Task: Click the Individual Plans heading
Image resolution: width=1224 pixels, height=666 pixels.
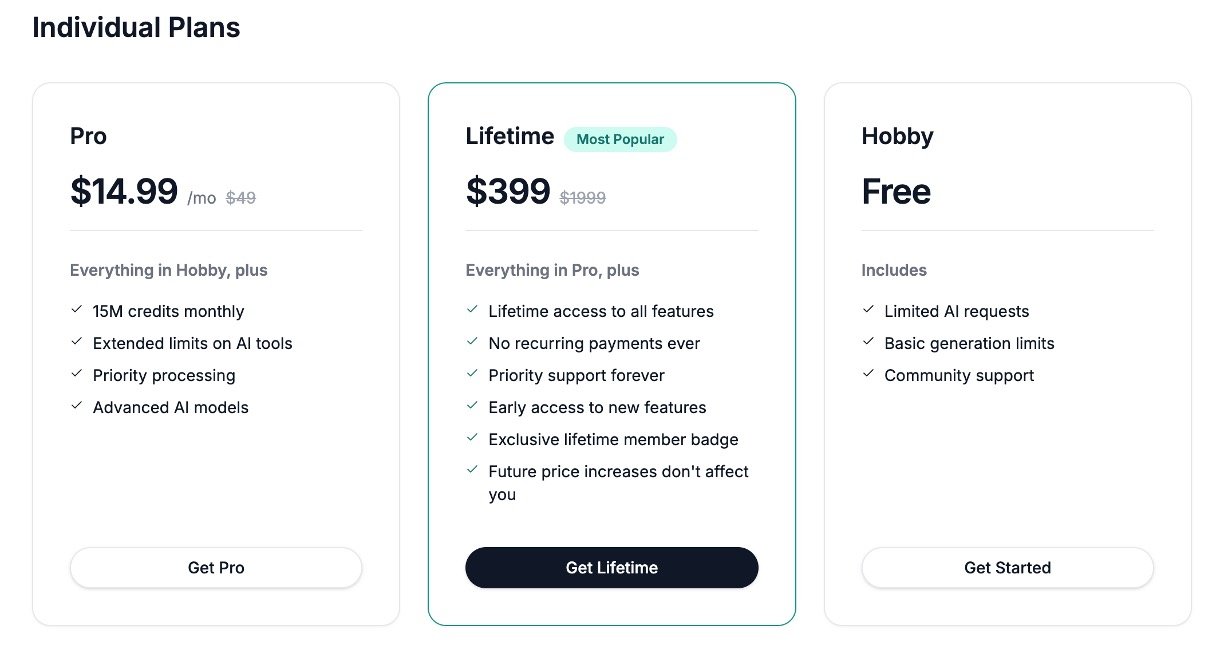Action: coord(136,27)
